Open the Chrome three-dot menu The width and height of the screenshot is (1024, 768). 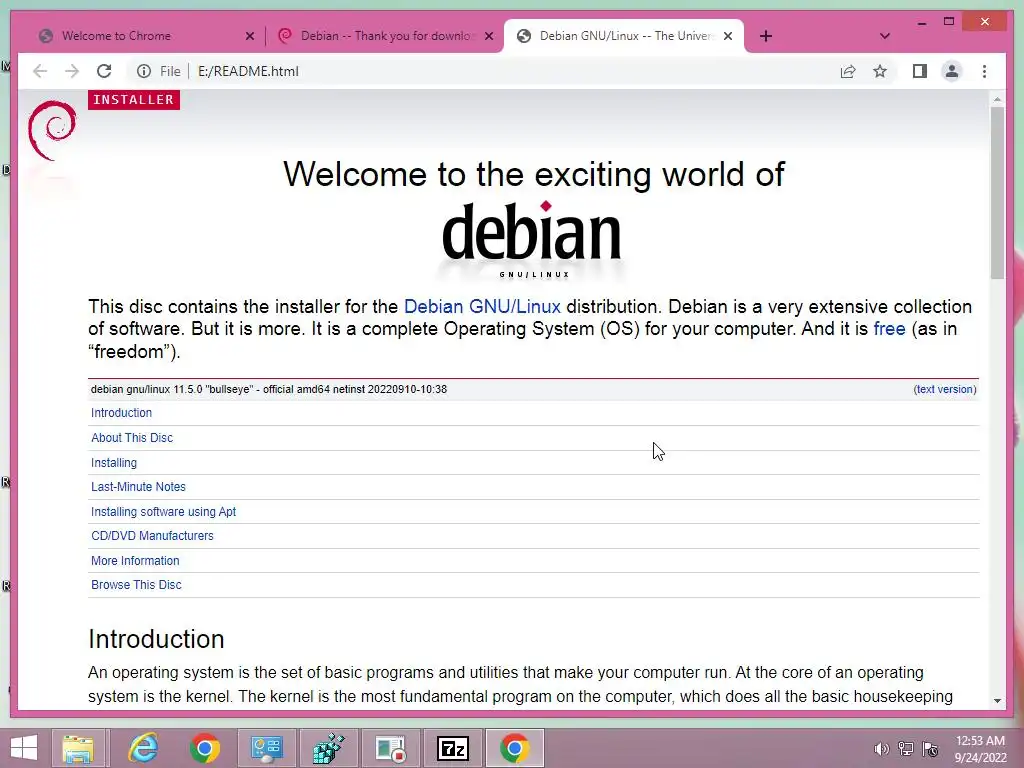point(984,71)
